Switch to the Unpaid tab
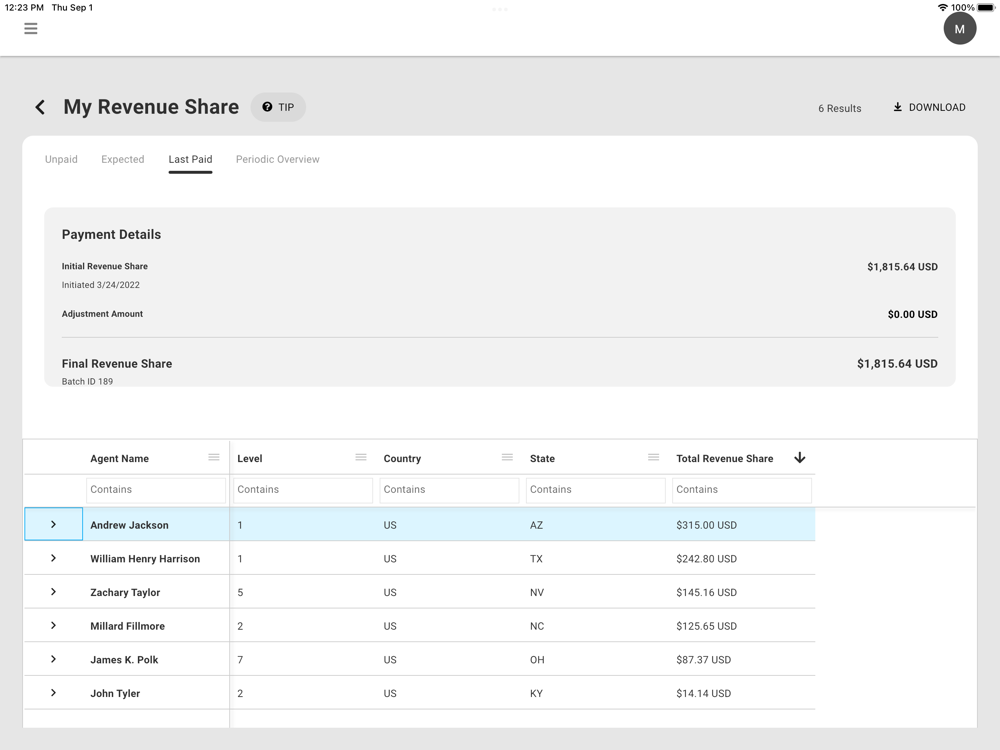The width and height of the screenshot is (1000, 750). pos(61,159)
